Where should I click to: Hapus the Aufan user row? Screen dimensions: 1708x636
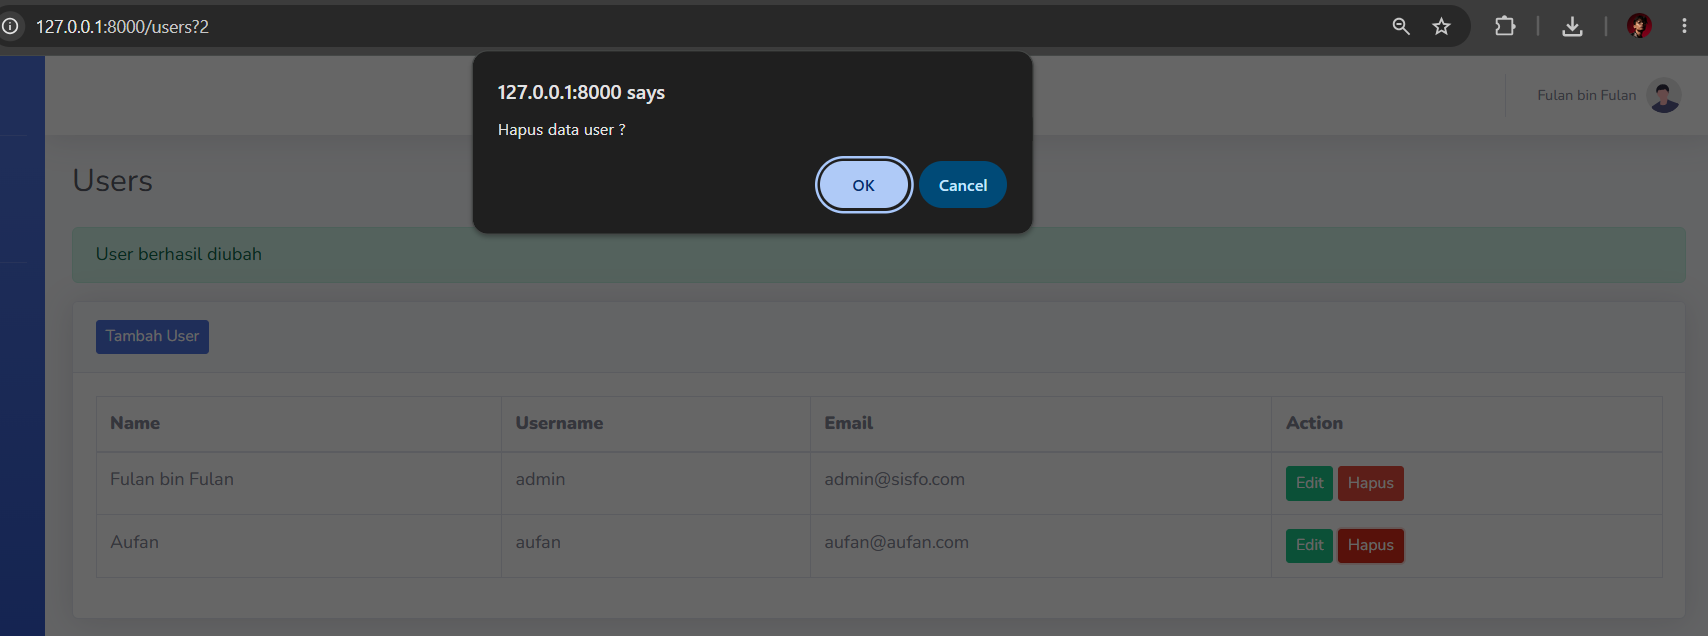1370,545
